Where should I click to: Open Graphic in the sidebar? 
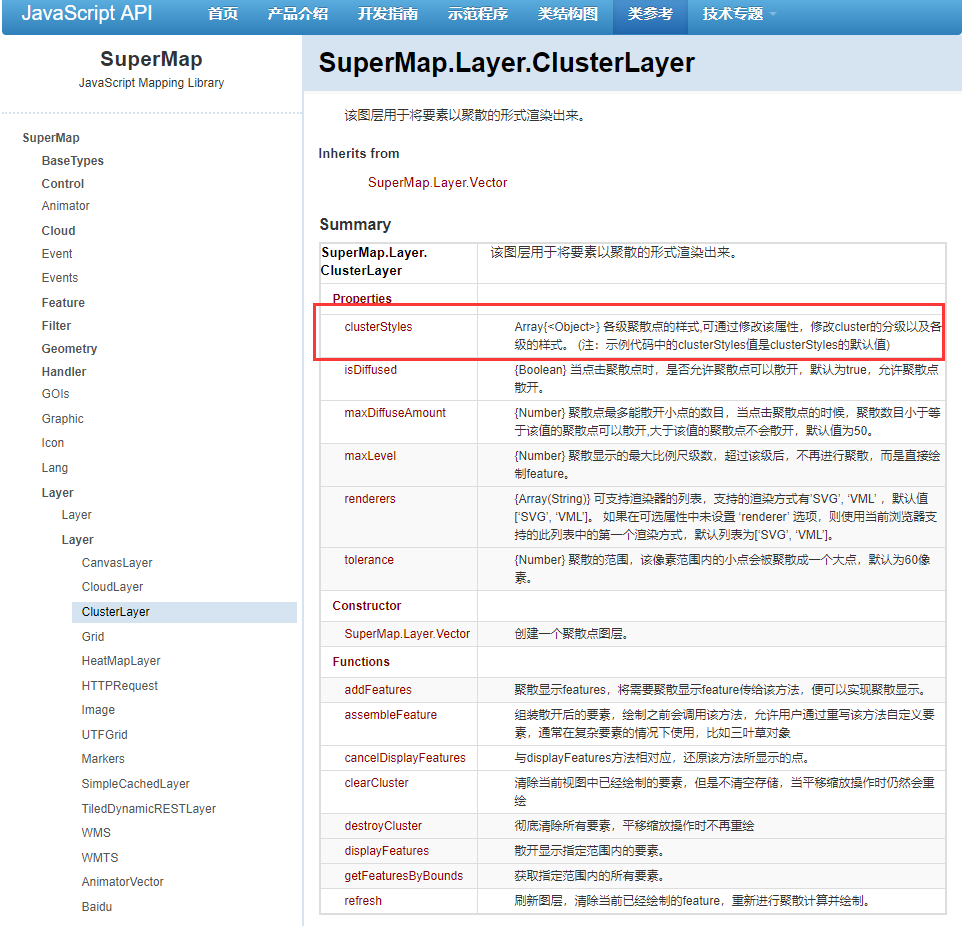(x=63, y=419)
